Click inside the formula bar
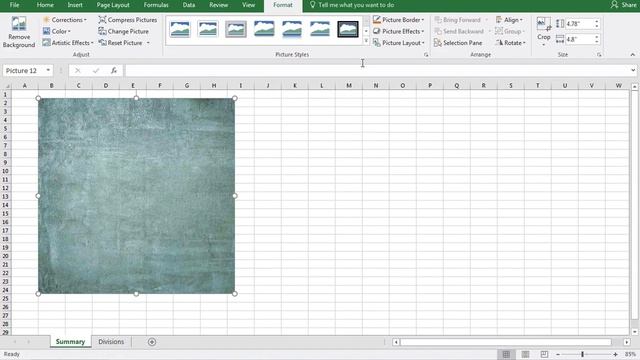 click(378, 71)
